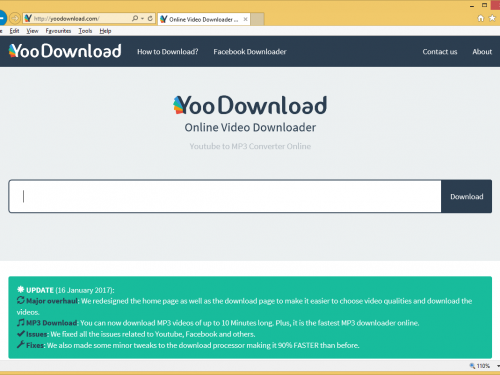Click the Major overhaul refresh icon
This screenshot has height=375, width=500.
pos(21,300)
